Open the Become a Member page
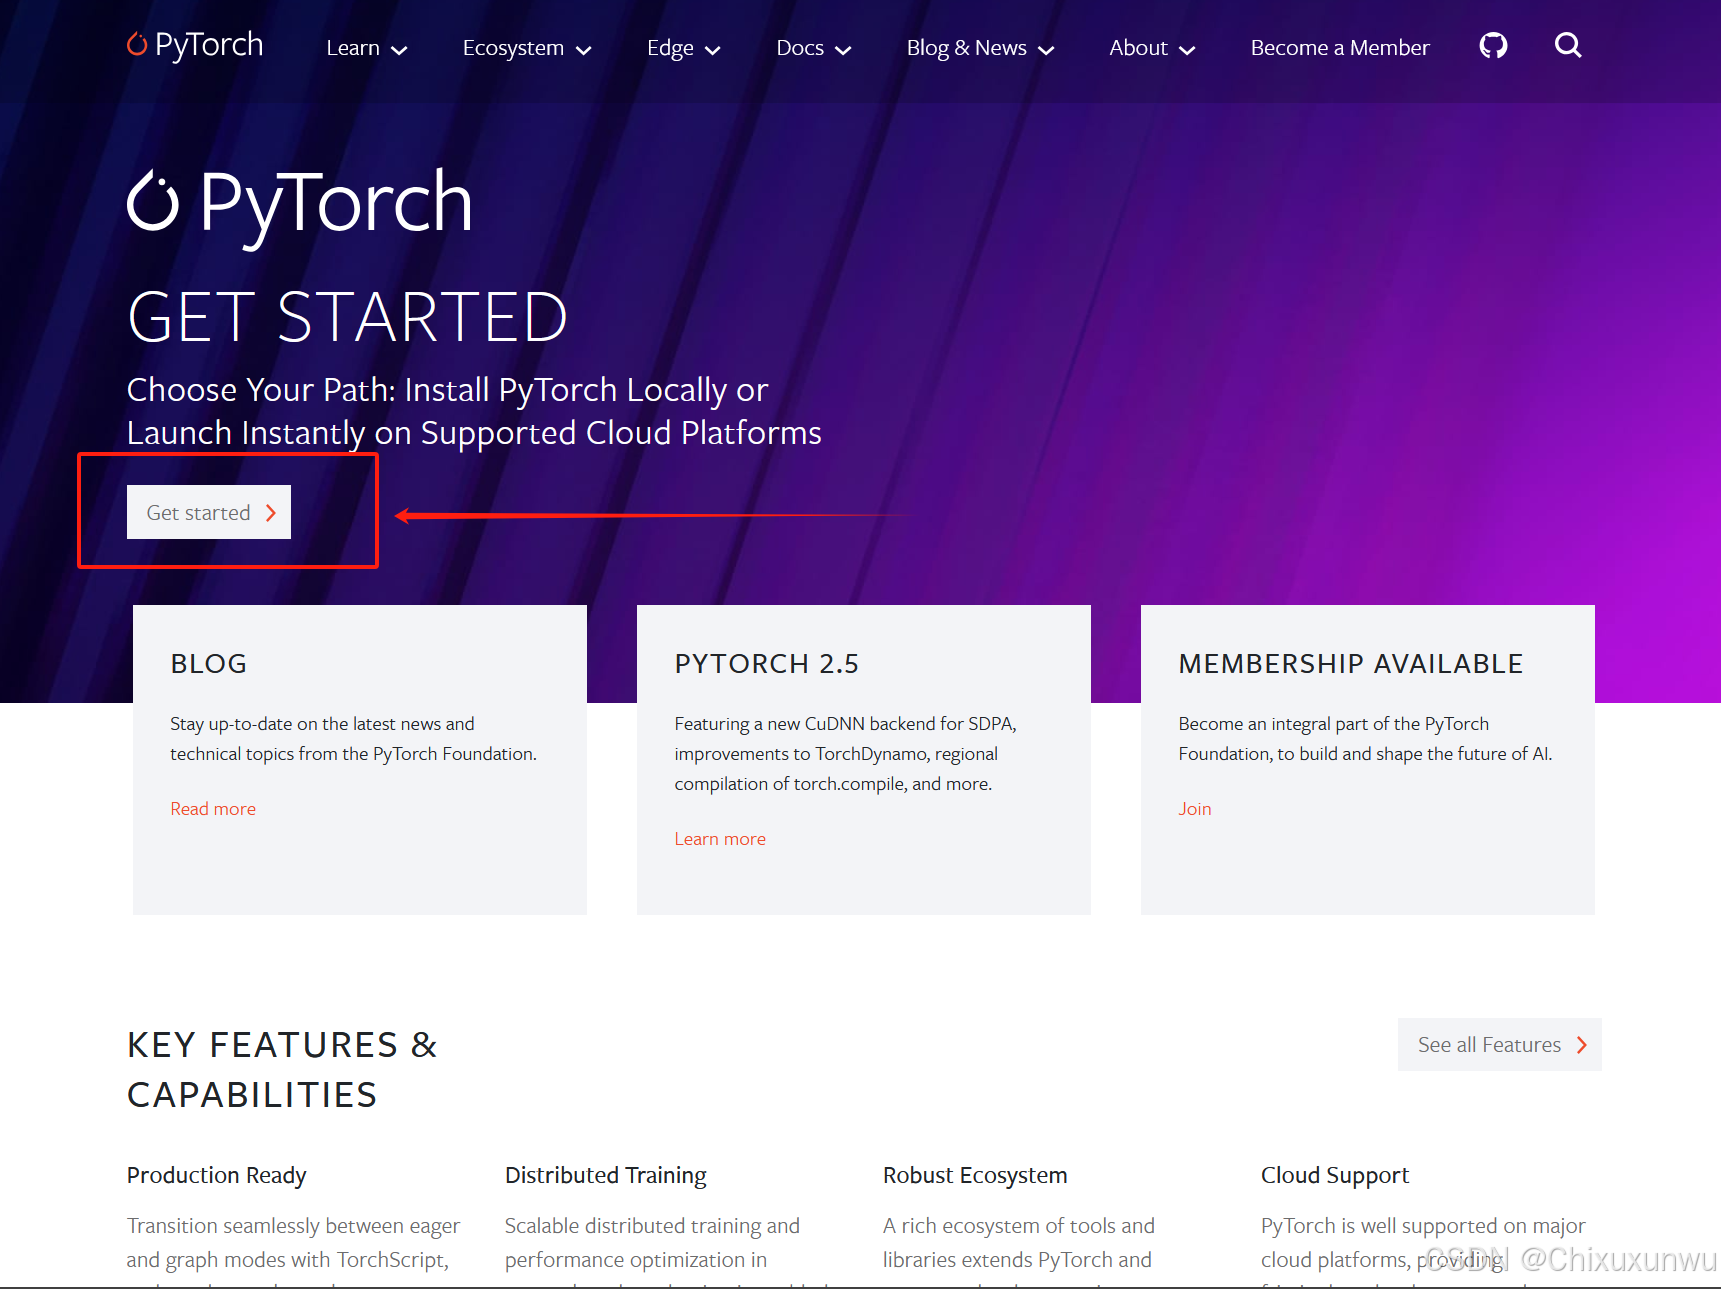The image size is (1721, 1289). click(x=1340, y=48)
